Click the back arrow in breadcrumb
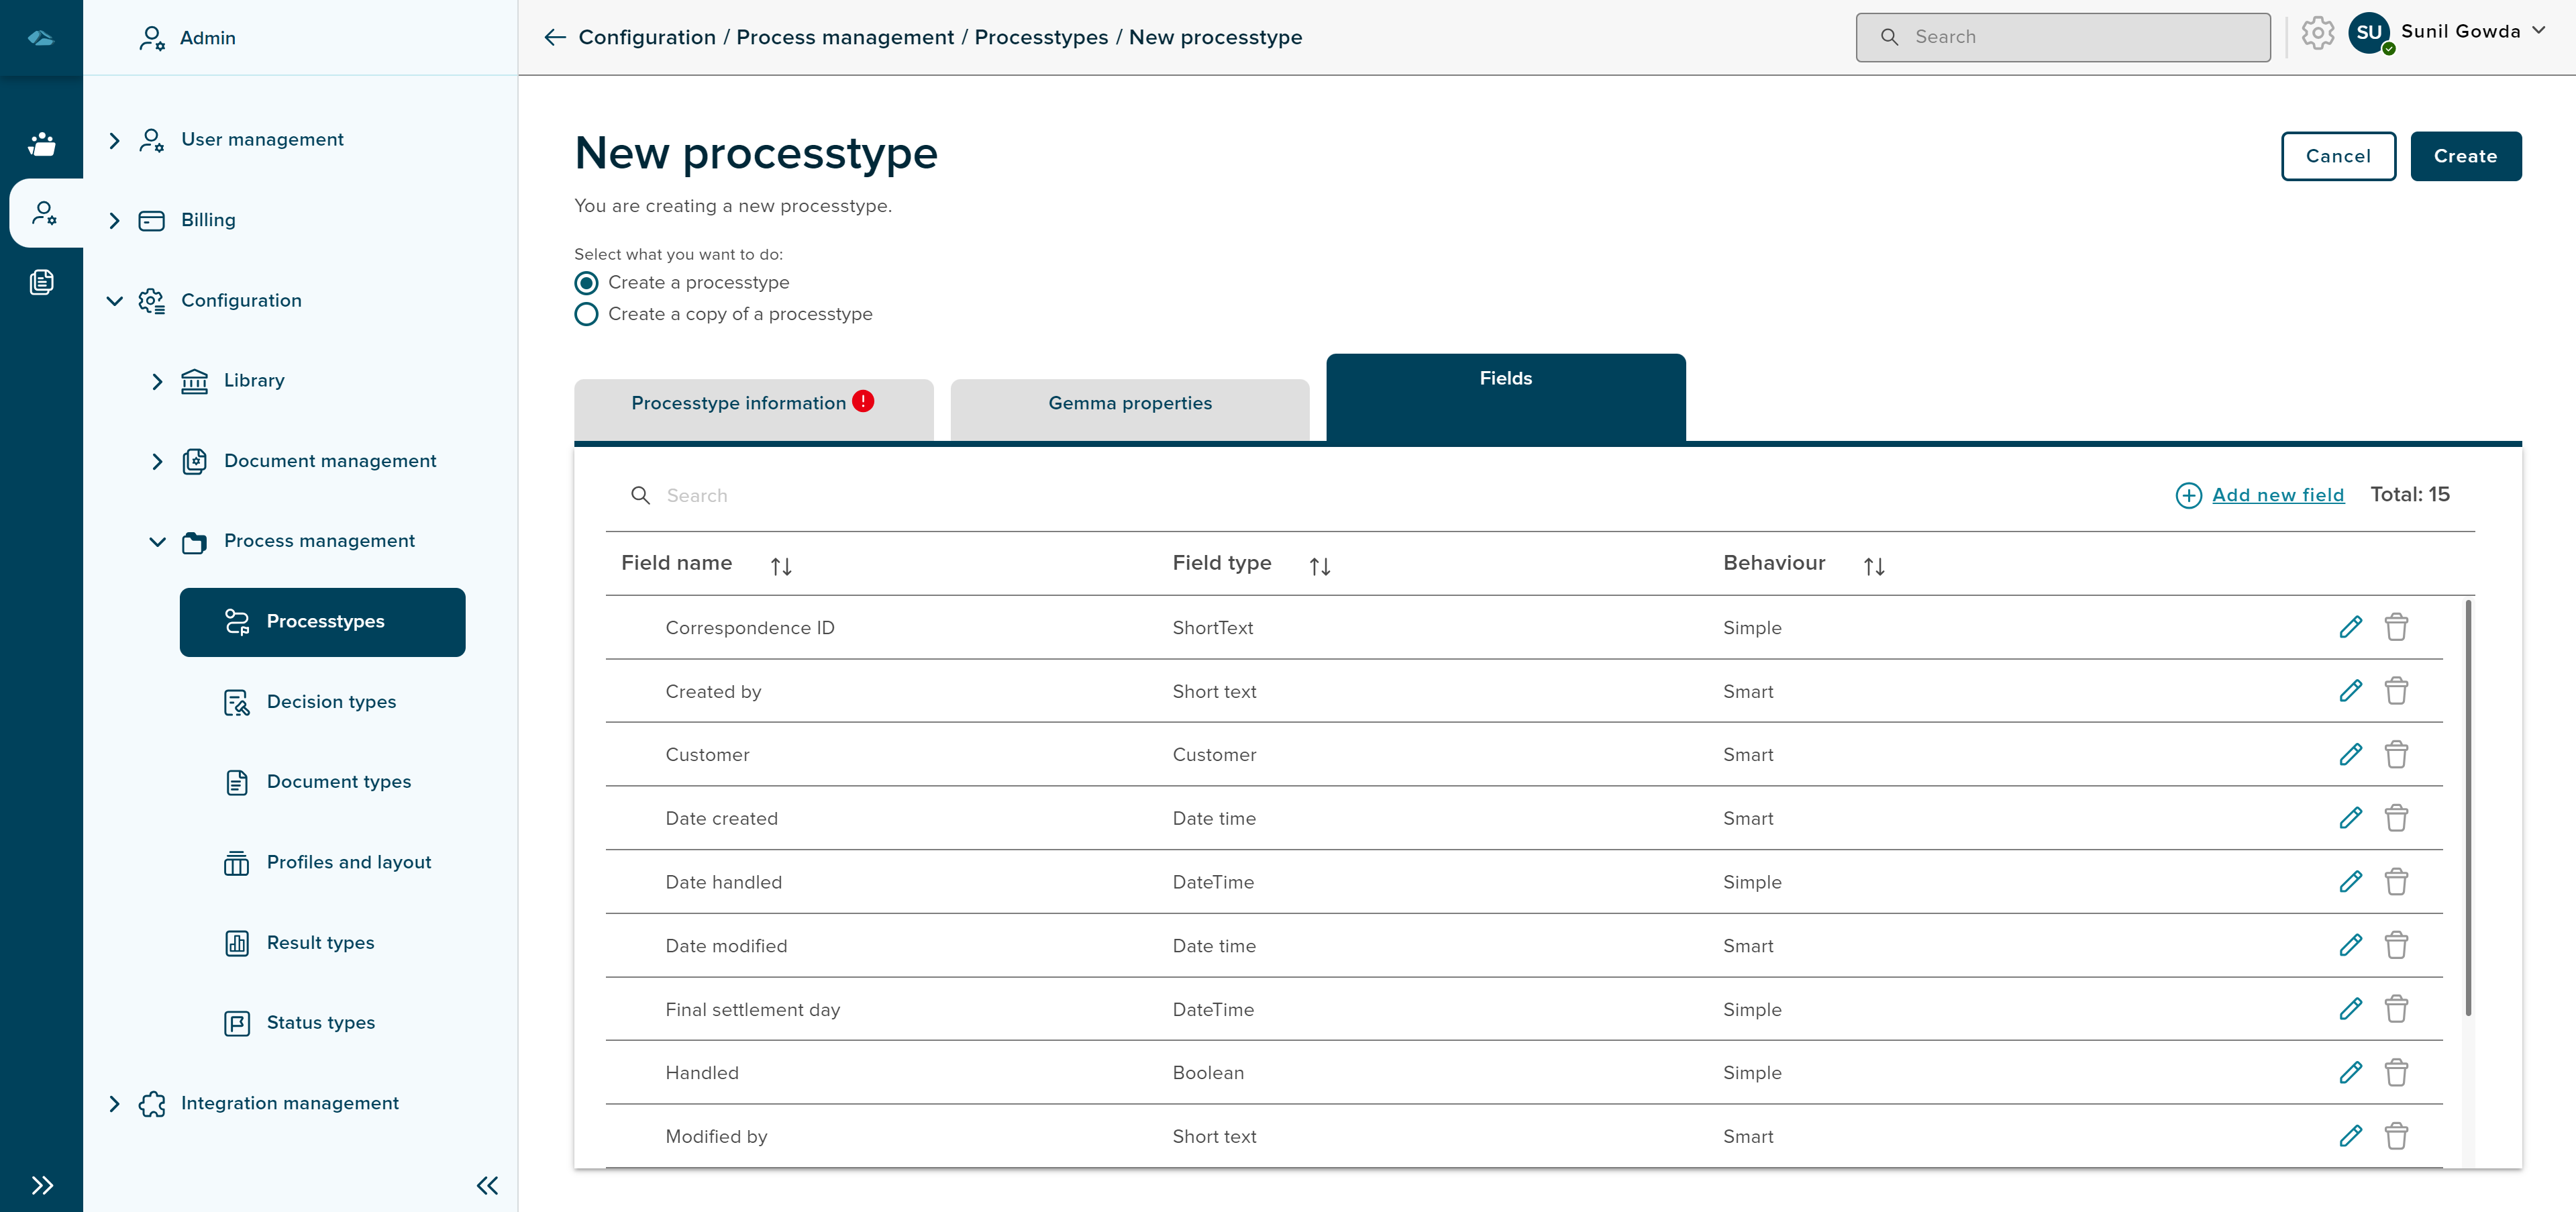 [555, 38]
